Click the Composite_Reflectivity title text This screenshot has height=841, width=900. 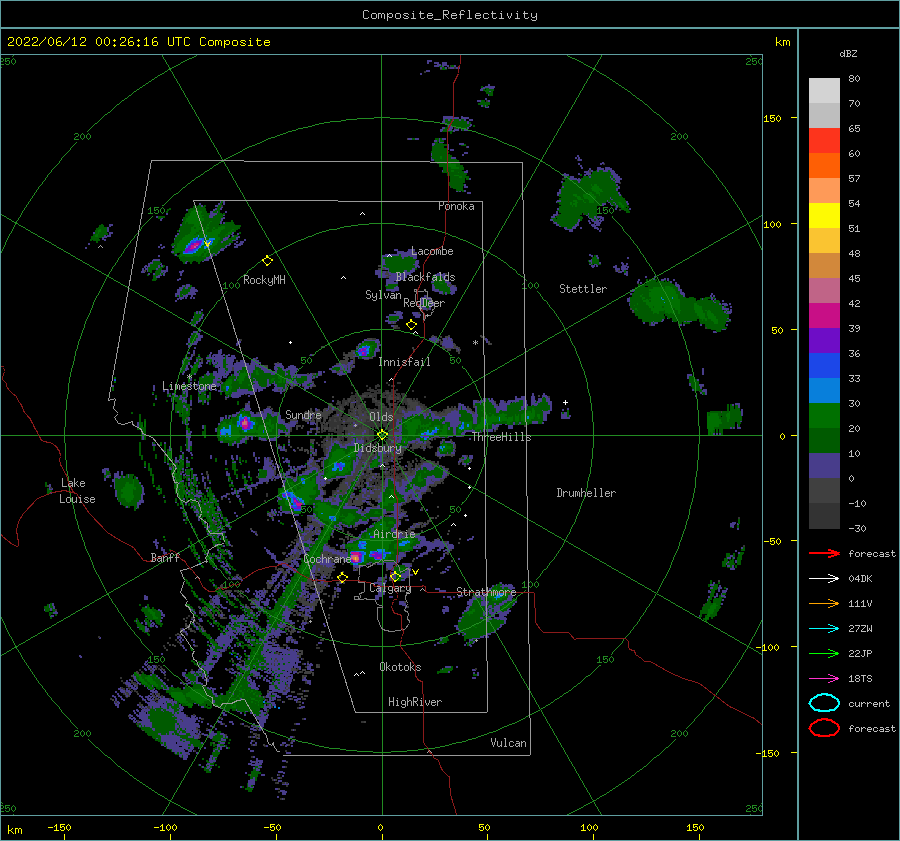tap(450, 15)
